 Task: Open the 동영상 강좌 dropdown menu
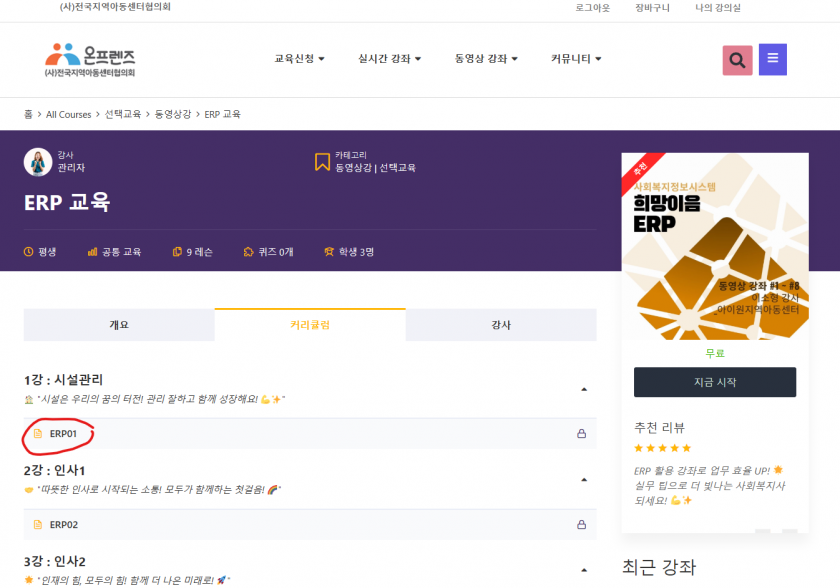coord(486,59)
